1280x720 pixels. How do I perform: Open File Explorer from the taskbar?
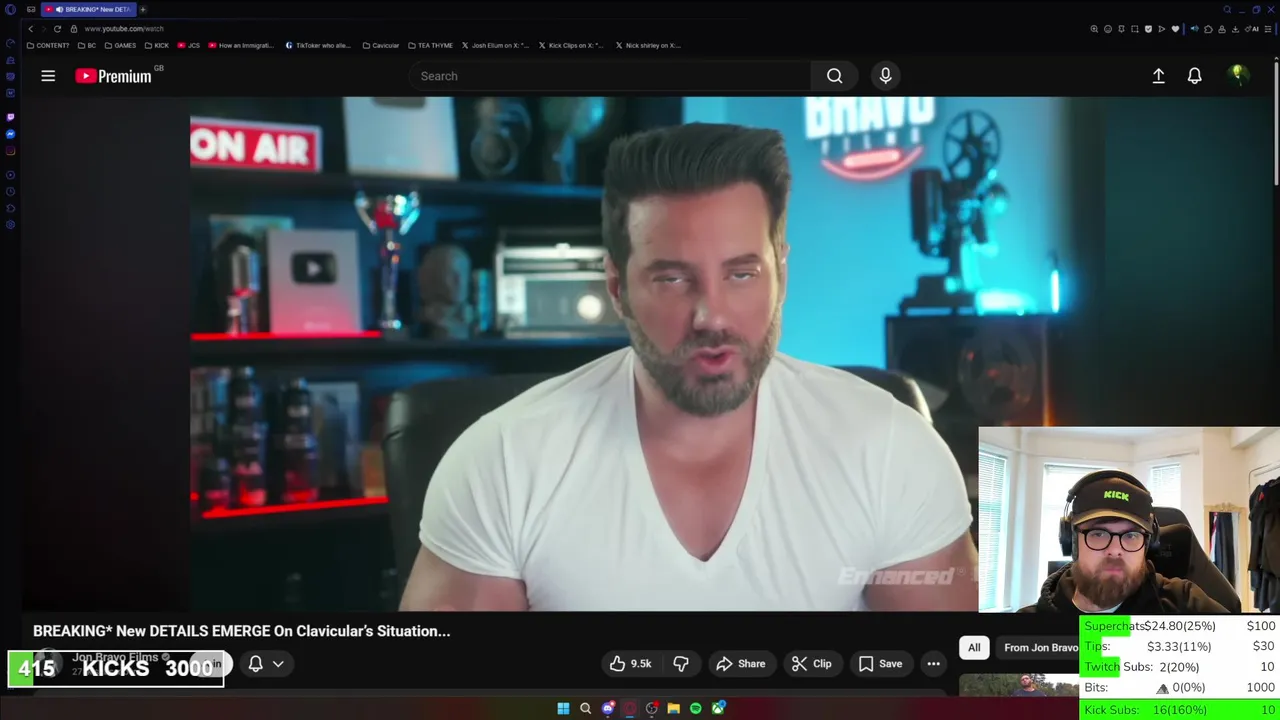coord(673,709)
